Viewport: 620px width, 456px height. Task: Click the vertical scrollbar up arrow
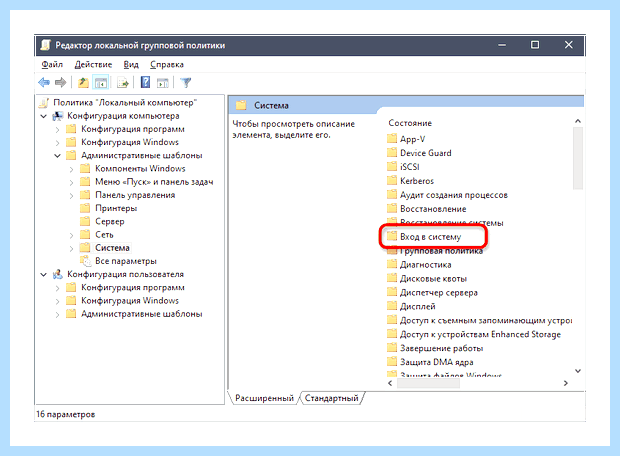[x=578, y=121]
